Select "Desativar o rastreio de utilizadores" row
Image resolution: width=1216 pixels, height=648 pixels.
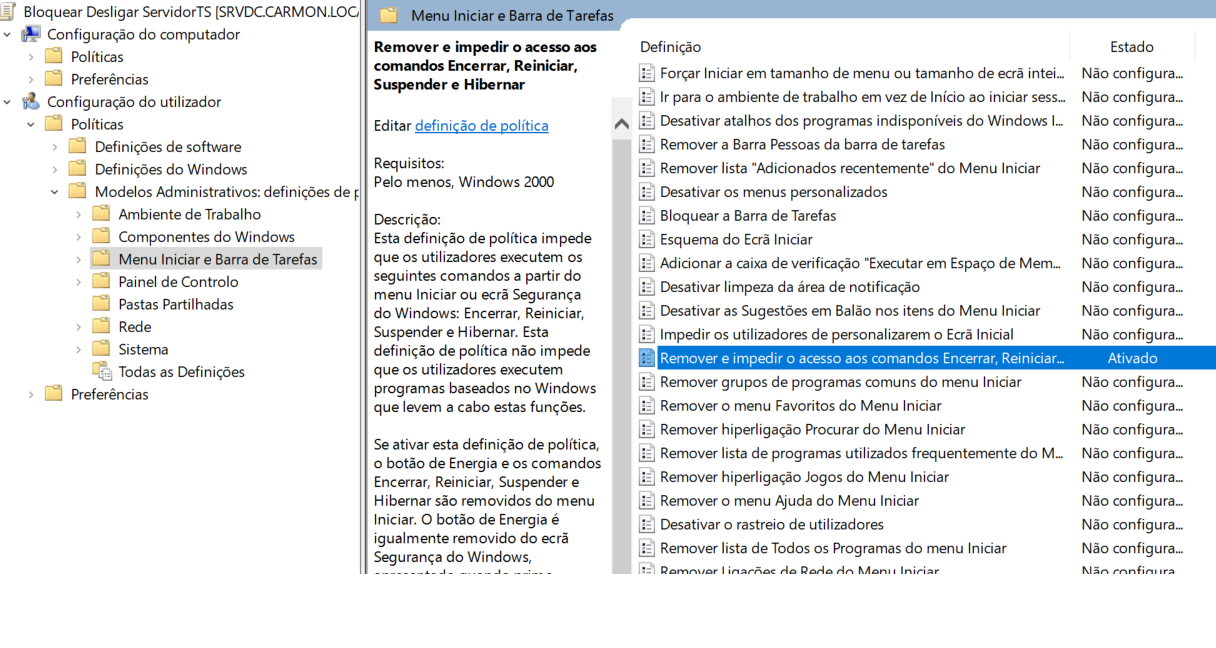[925, 525]
